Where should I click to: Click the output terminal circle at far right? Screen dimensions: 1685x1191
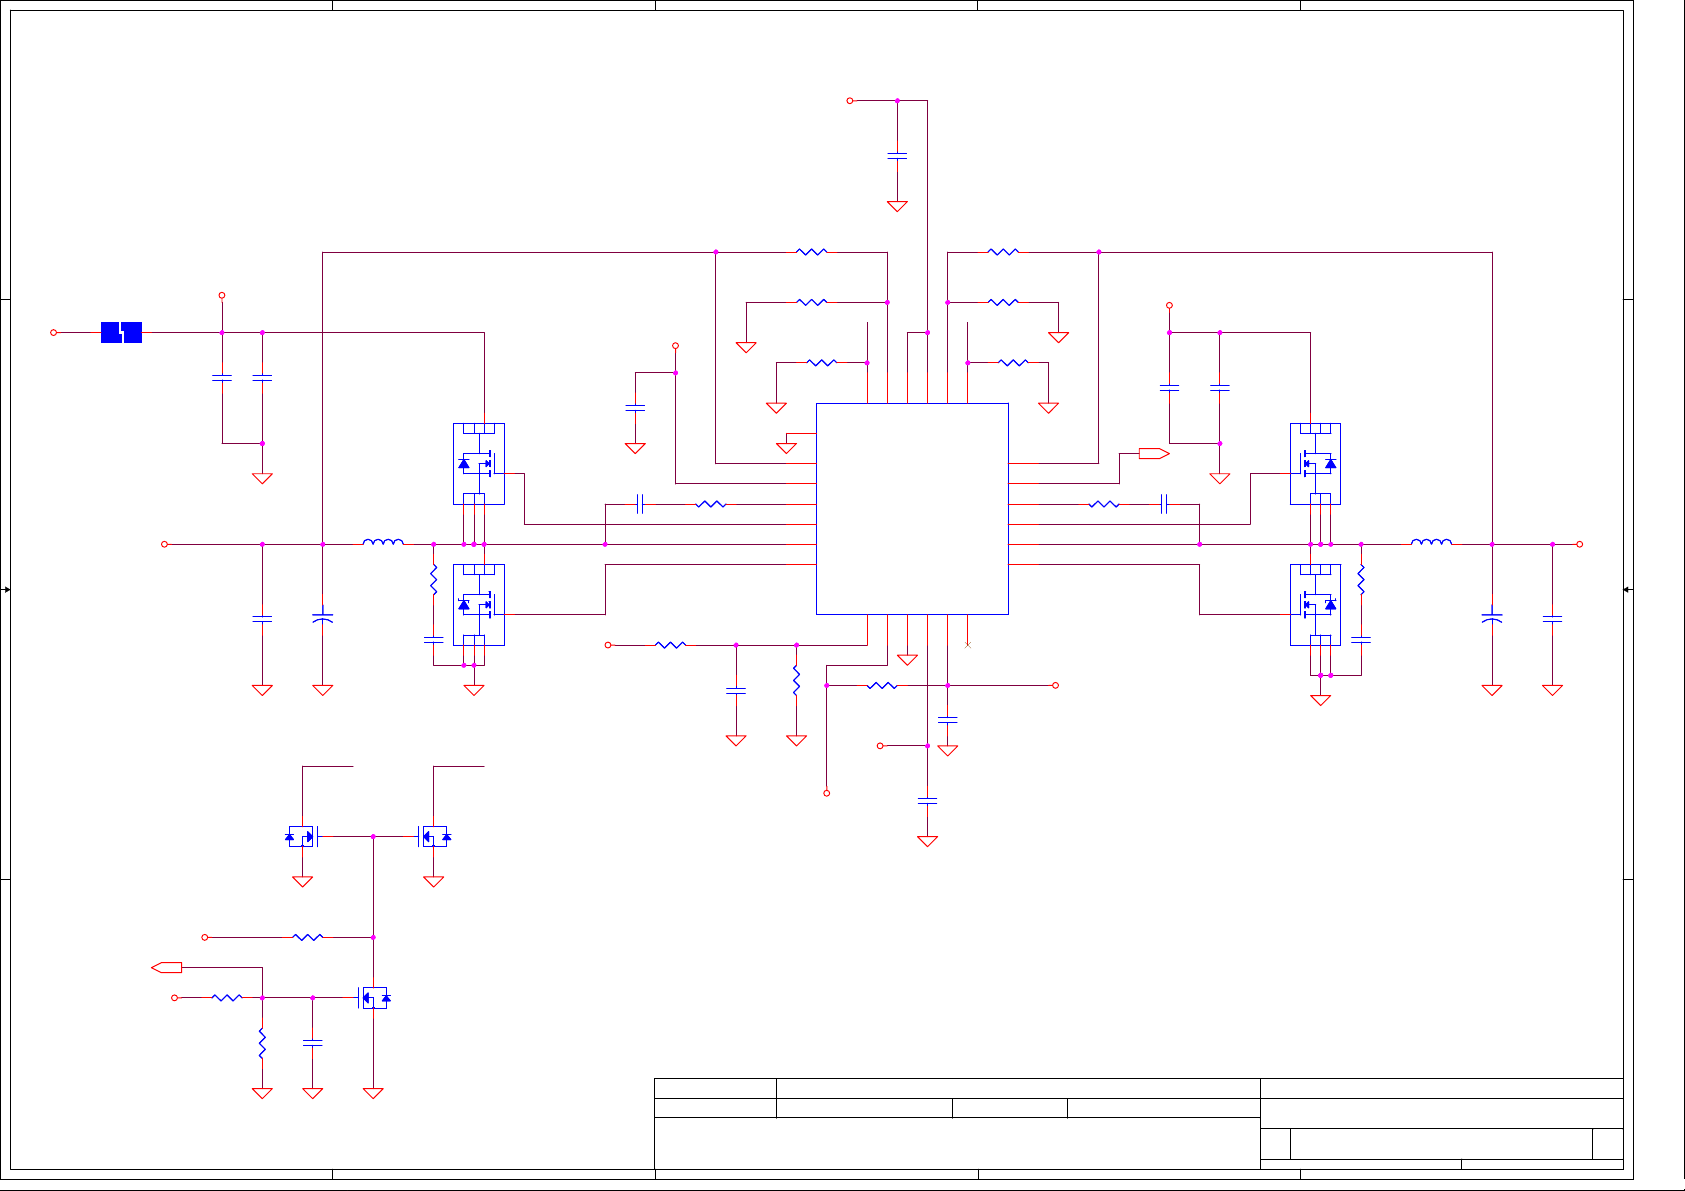coord(1580,544)
